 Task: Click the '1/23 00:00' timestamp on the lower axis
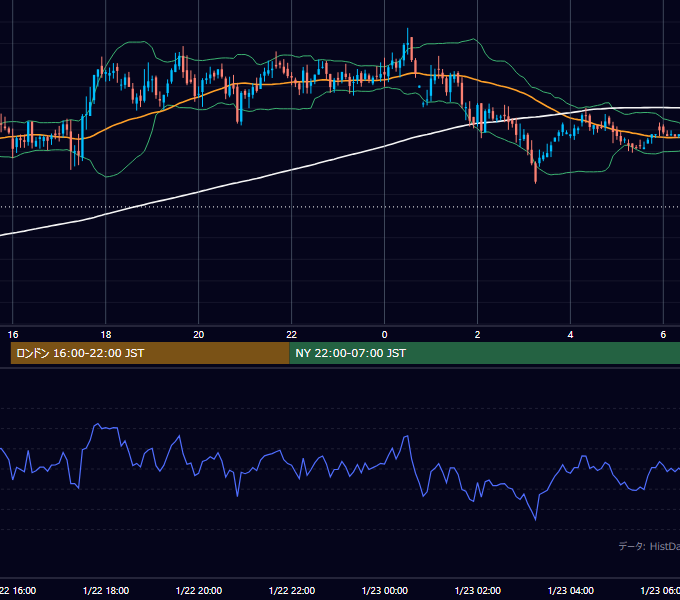coord(385,590)
